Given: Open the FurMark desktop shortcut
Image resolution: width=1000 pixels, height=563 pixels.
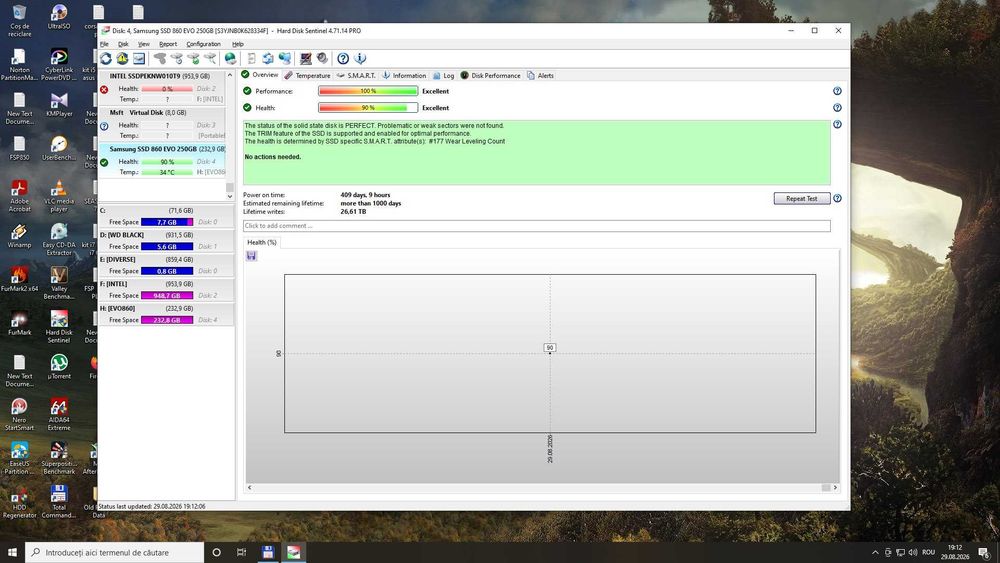Looking at the screenshot, I should point(19,323).
